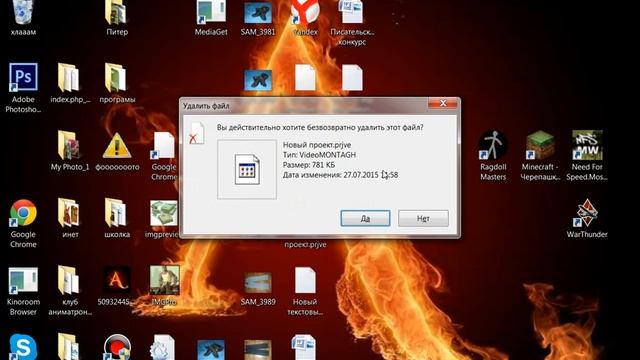Image resolution: width=640 pixels, height=360 pixels.
Task: Launch the Skype shortcut
Action: pyautogui.click(x=23, y=347)
